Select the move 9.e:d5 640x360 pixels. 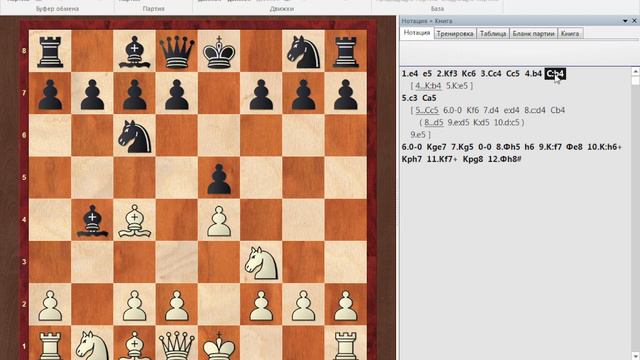(458, 122)
